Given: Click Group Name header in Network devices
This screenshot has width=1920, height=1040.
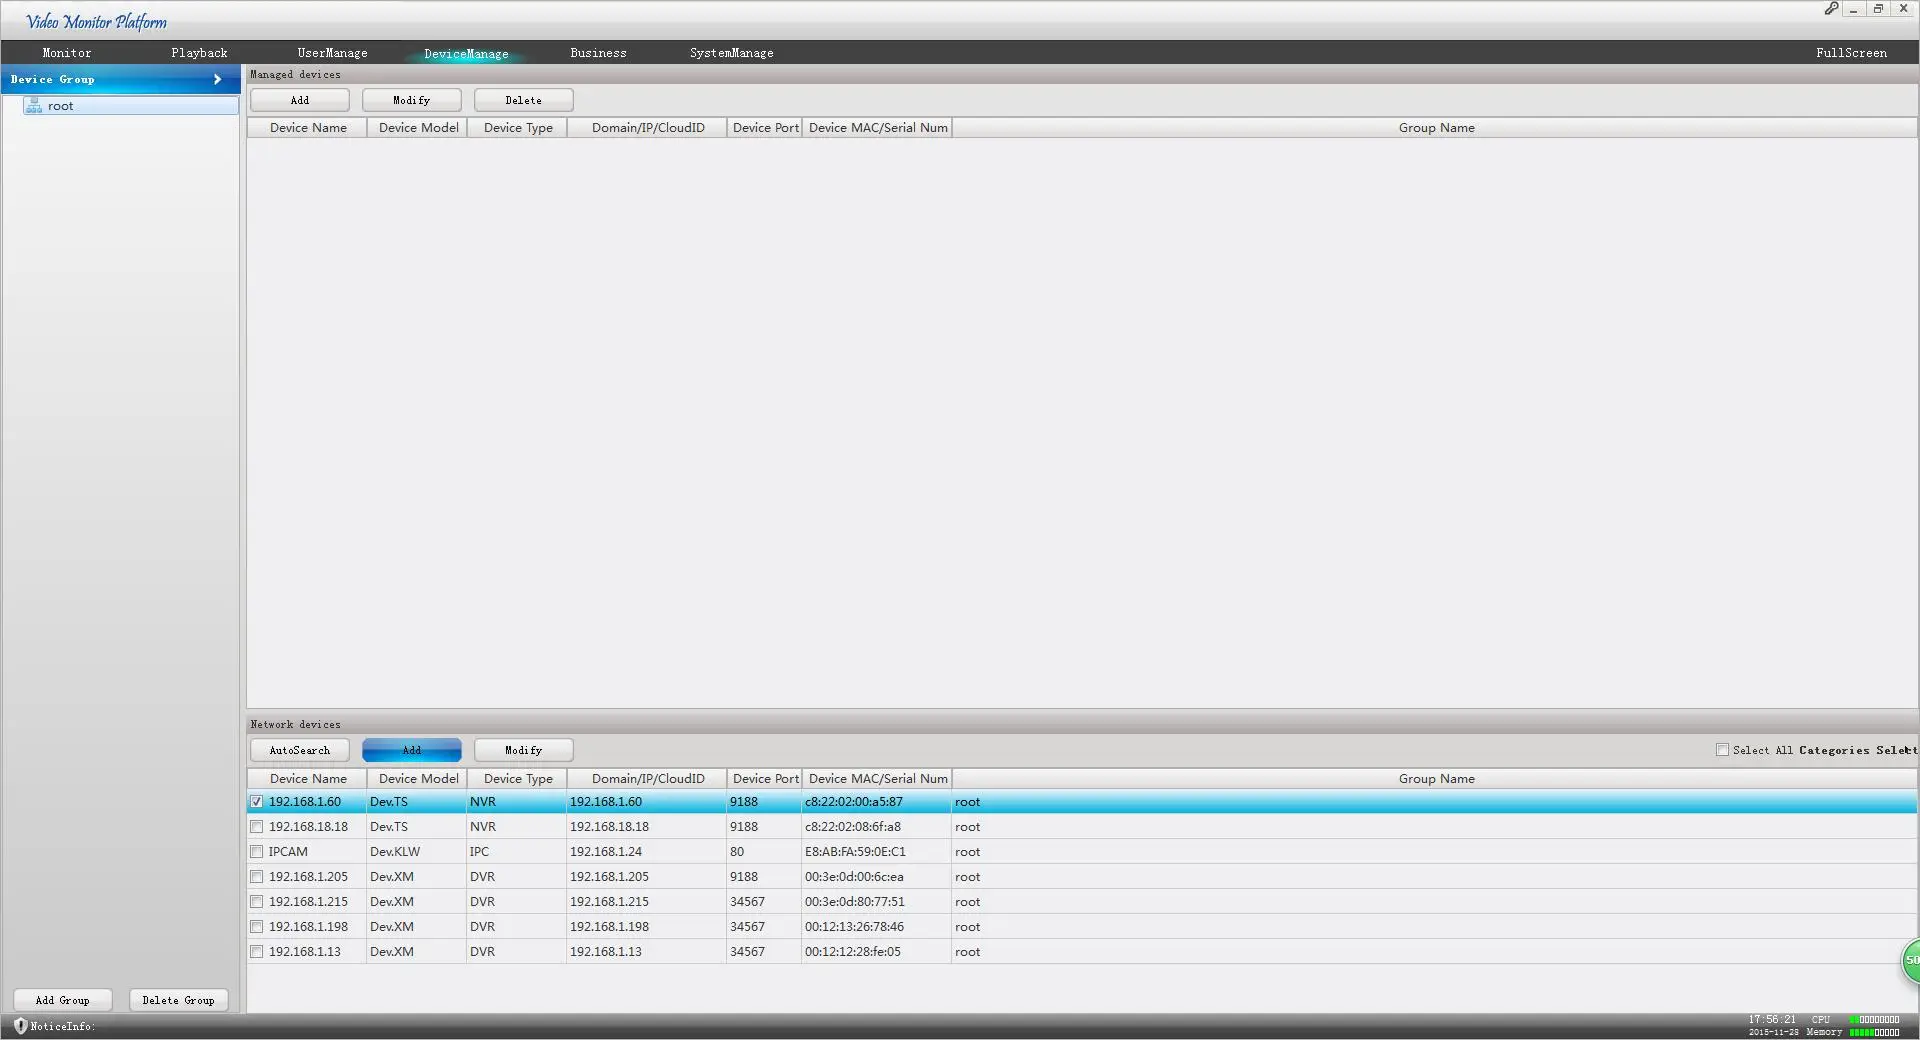Looking at the screenshot, I should (x=1435, y=779).
